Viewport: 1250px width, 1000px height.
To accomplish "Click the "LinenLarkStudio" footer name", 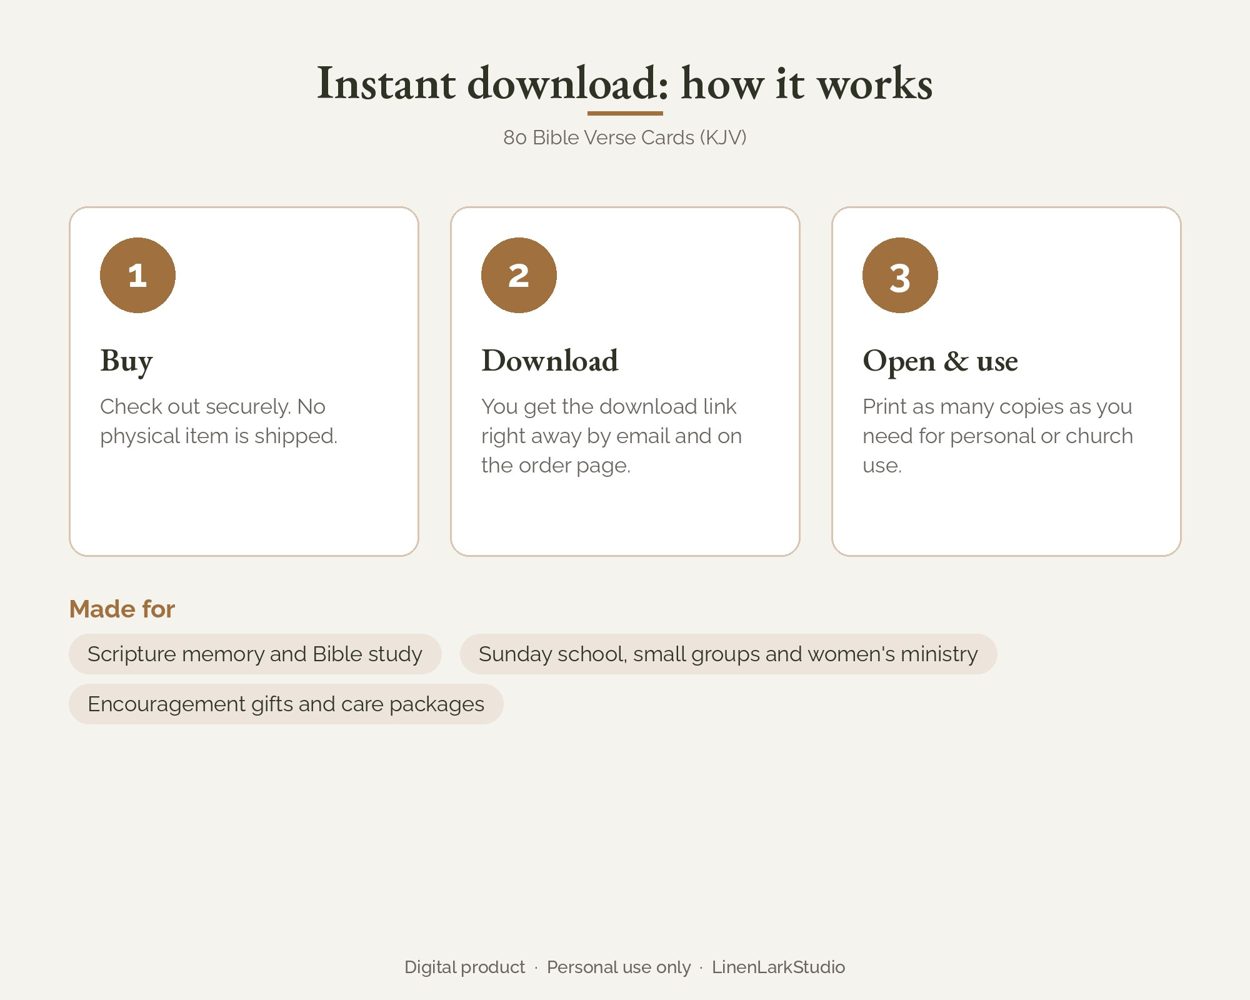I will (x=778, y=967).
